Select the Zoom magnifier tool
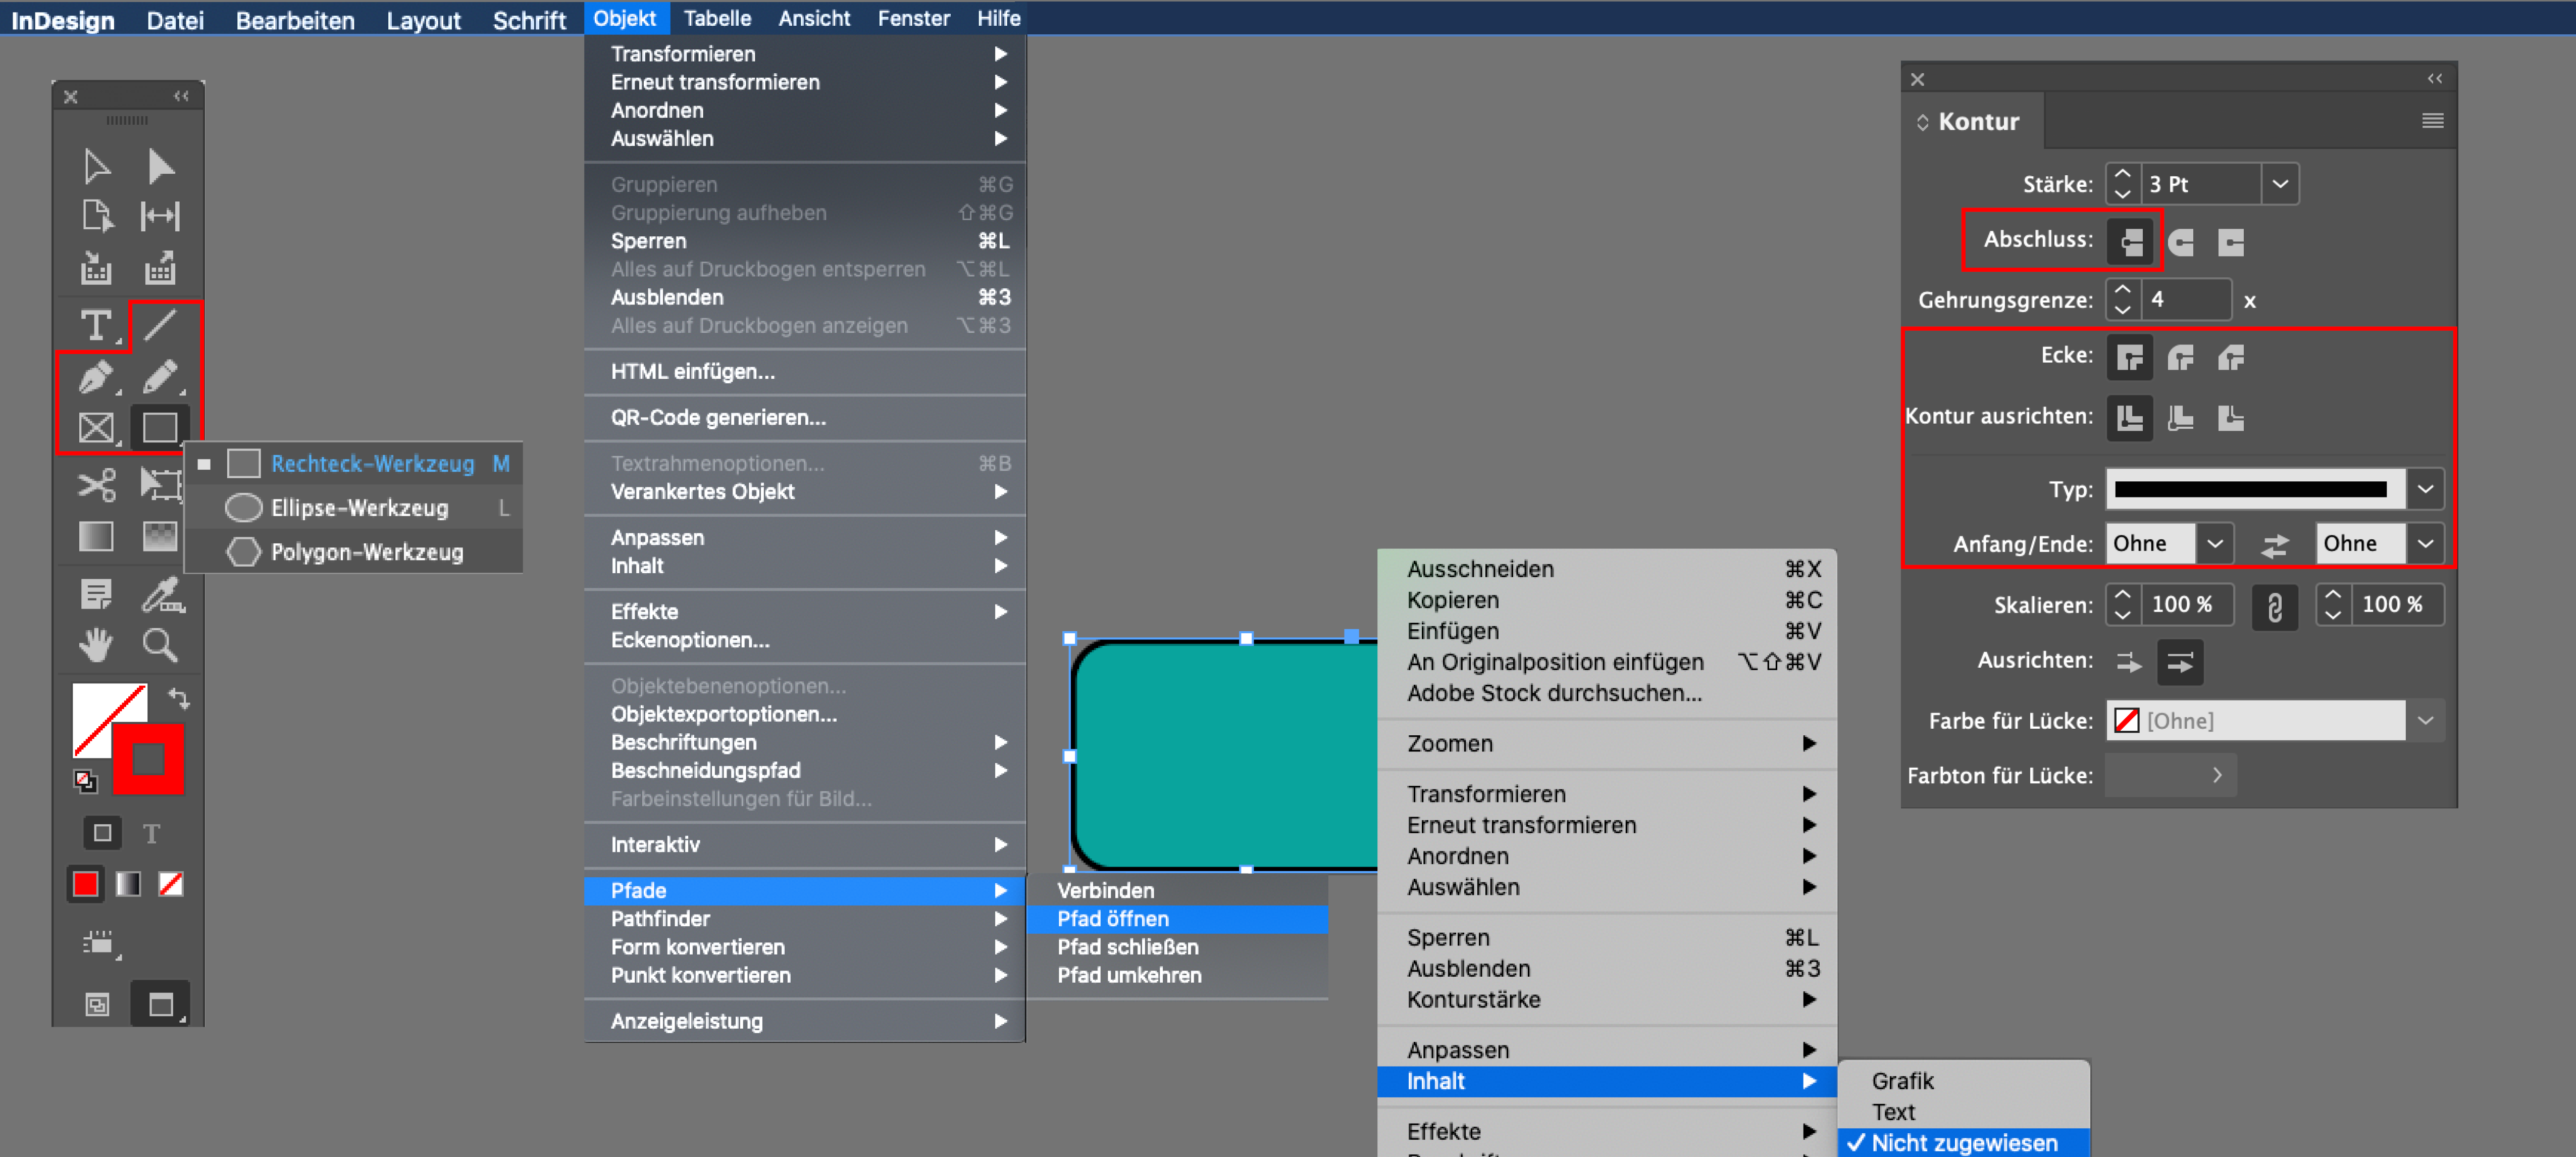 160,645
